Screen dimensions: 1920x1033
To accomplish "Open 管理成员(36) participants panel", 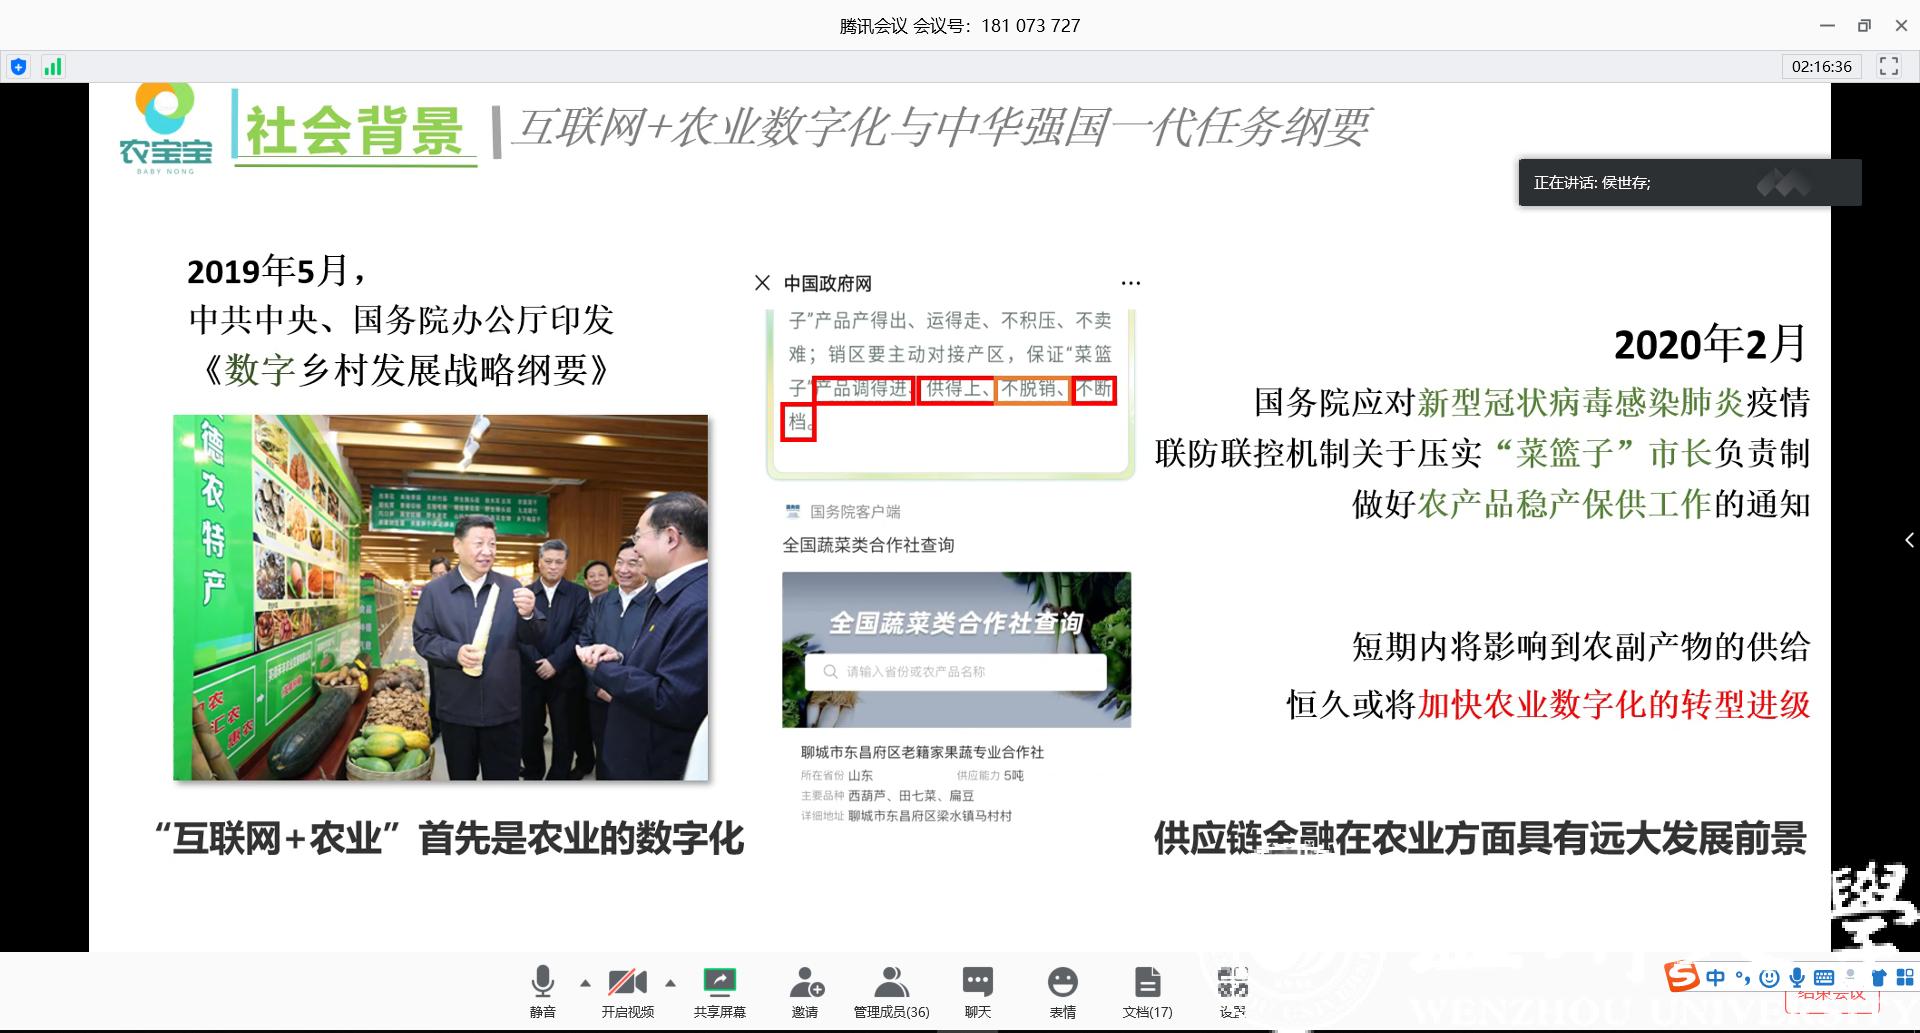I will (890, 990).
